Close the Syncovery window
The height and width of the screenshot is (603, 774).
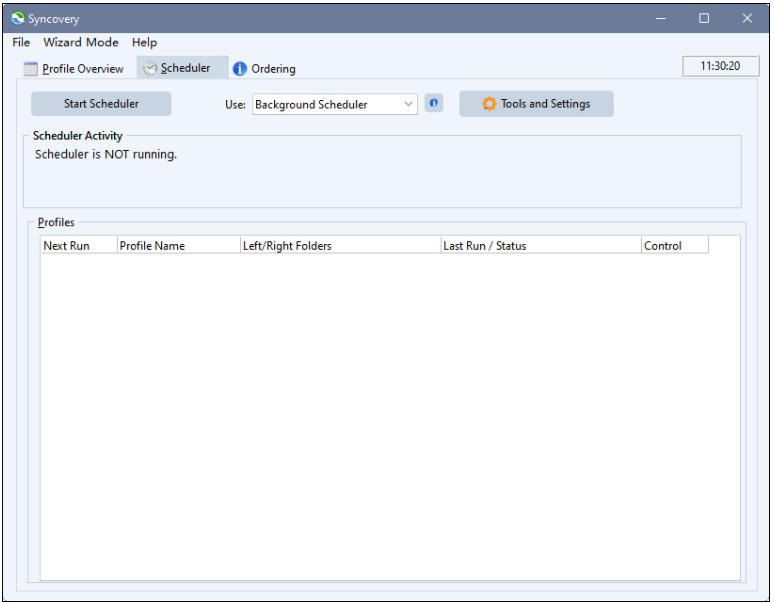pos(747,19)
